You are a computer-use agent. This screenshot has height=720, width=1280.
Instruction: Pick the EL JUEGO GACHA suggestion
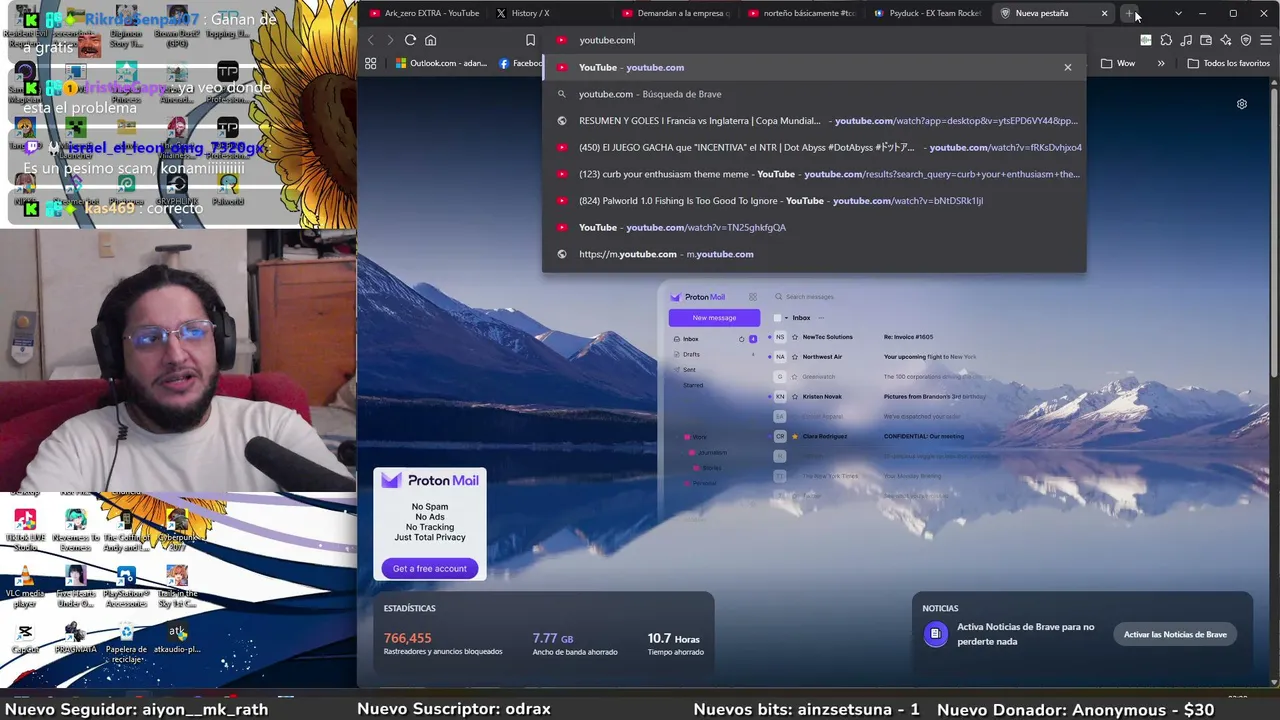point(813,147)
